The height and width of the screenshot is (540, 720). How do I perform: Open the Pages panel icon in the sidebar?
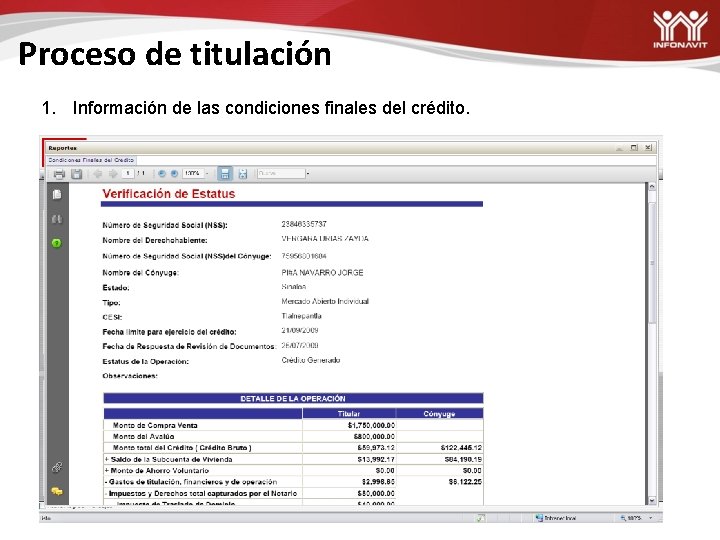[x=57, y=195]
